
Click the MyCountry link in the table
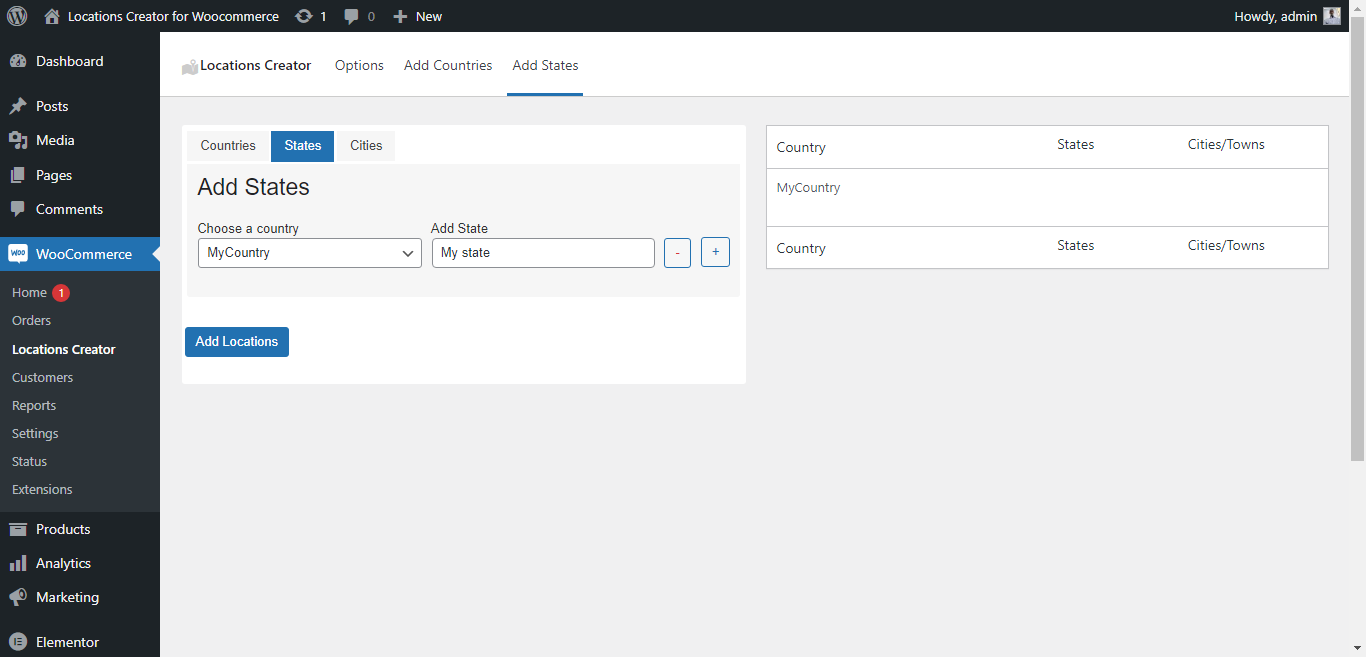pyautogui.click(x=808, y=188)
